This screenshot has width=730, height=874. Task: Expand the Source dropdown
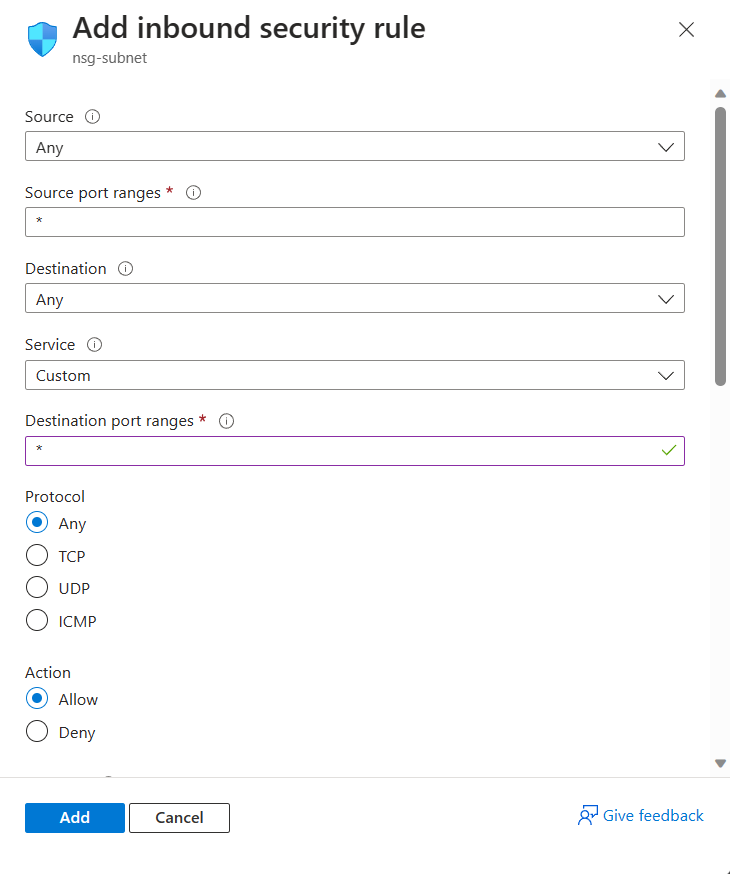[x=666, y=146]
